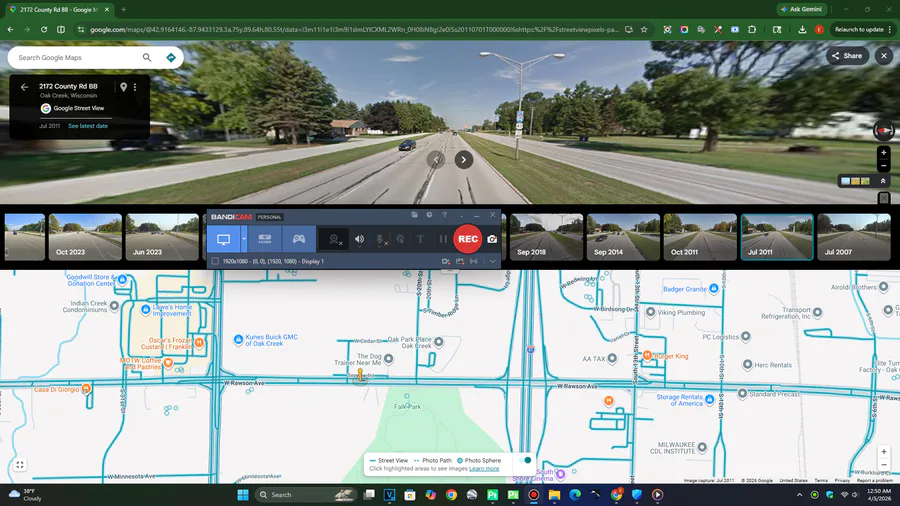Tick the Bandicam recording area checkbox
The width and height of the screenshot is (900, 506).
215,261
